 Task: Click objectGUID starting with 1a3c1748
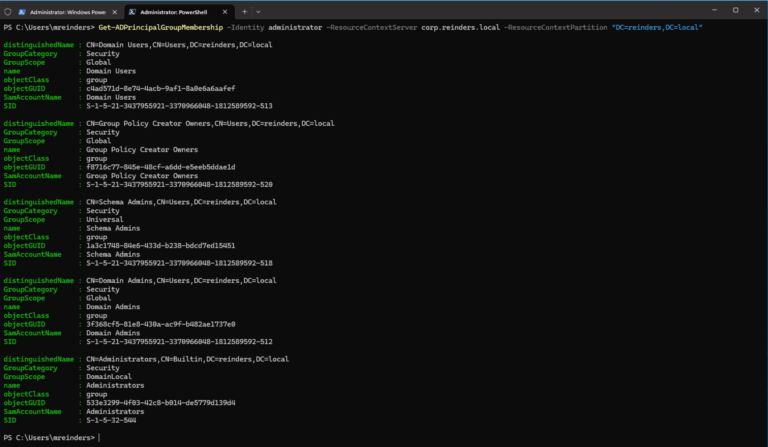pyautogui.click(x=161, y=246)
